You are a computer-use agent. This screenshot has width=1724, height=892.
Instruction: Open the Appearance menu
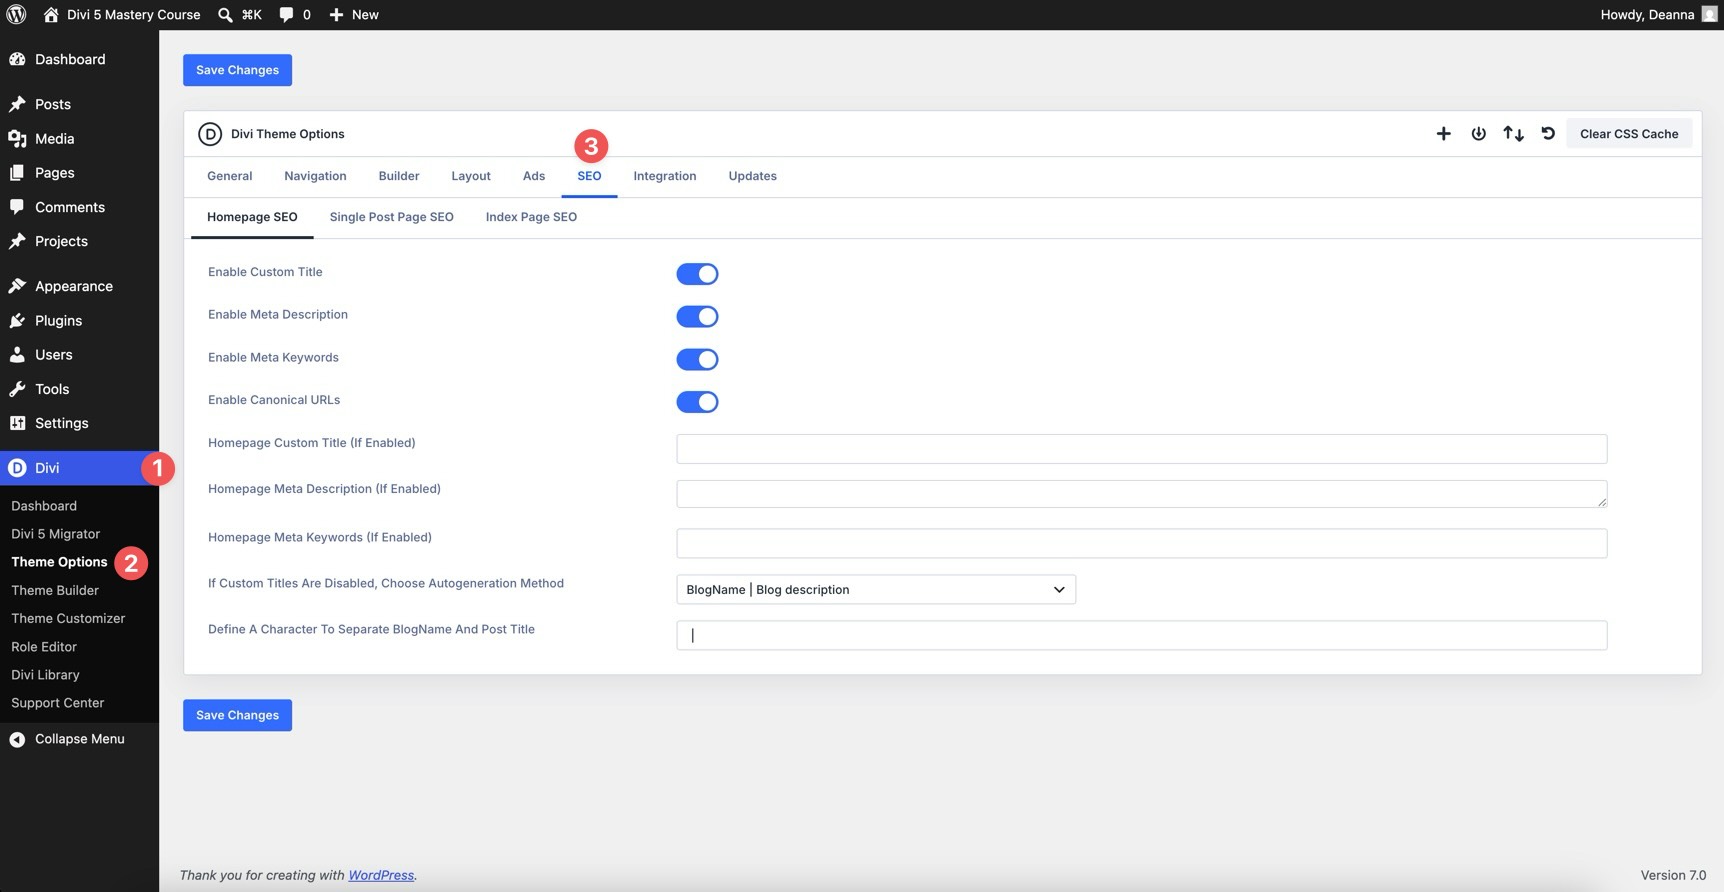point(79,286)
